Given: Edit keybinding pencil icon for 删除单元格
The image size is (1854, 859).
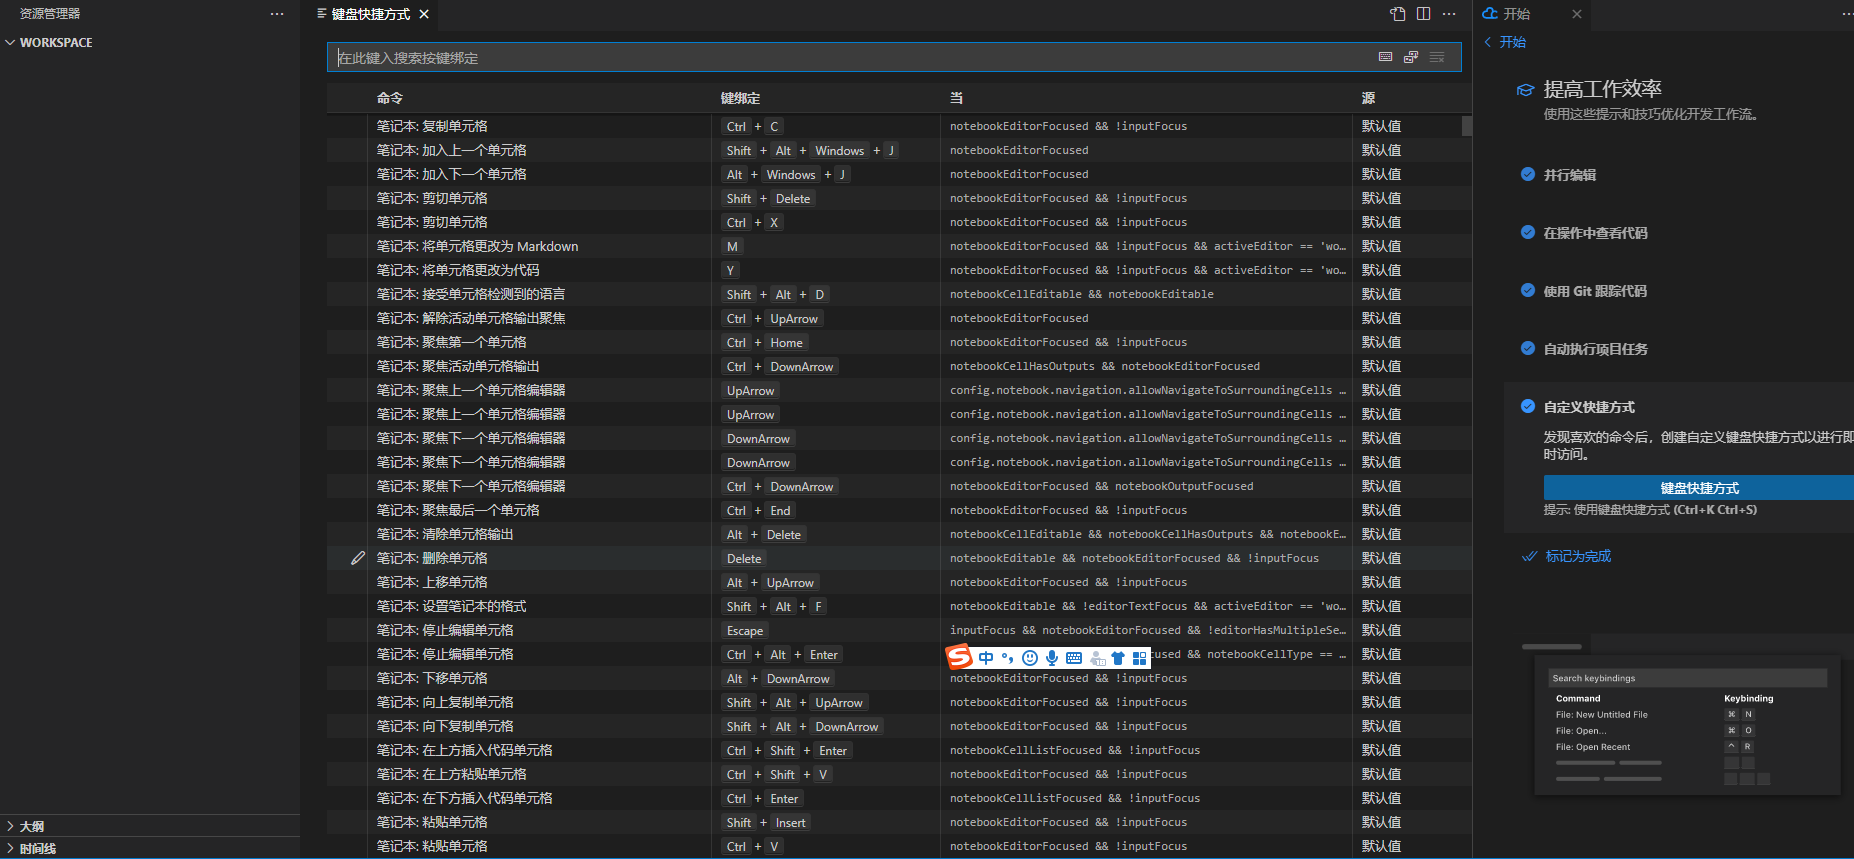Looking at the screenshot, I should tap(357, 558).
